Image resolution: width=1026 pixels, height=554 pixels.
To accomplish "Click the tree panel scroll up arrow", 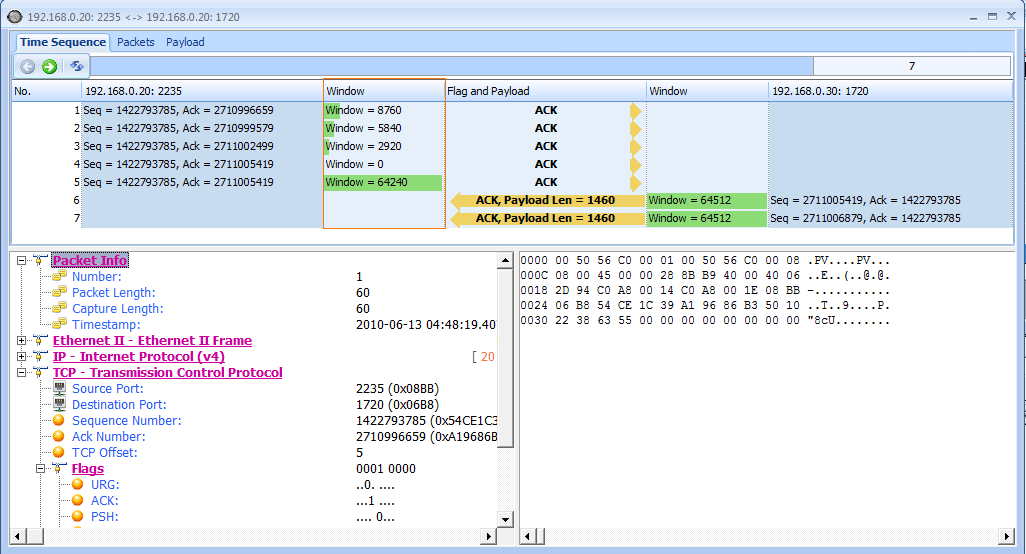I will tap(505, 261).
